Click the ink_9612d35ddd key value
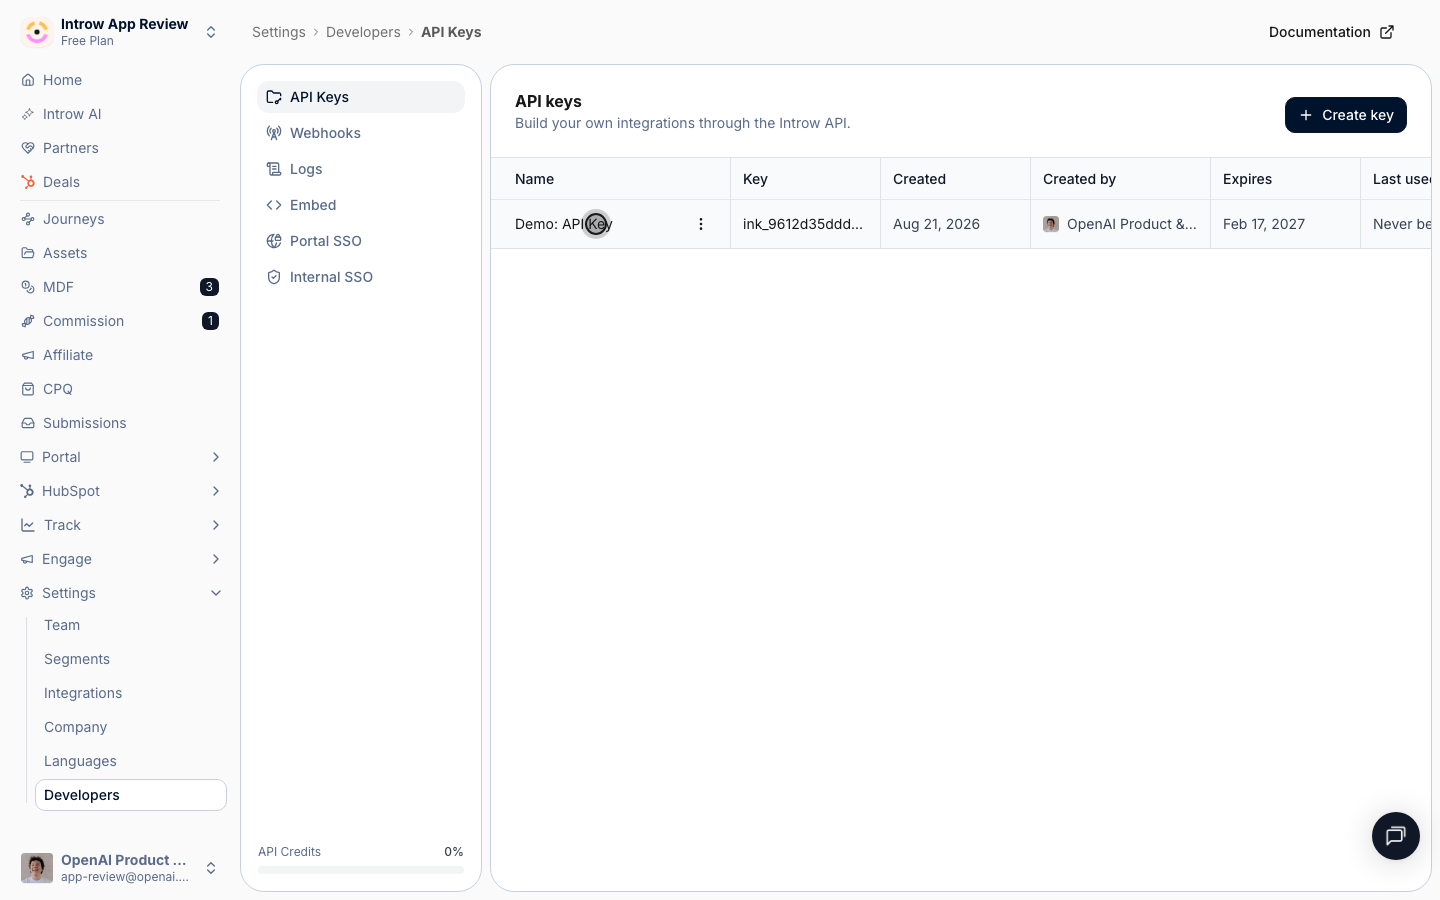Viewport: 1440px width, 900px height. 803,224
